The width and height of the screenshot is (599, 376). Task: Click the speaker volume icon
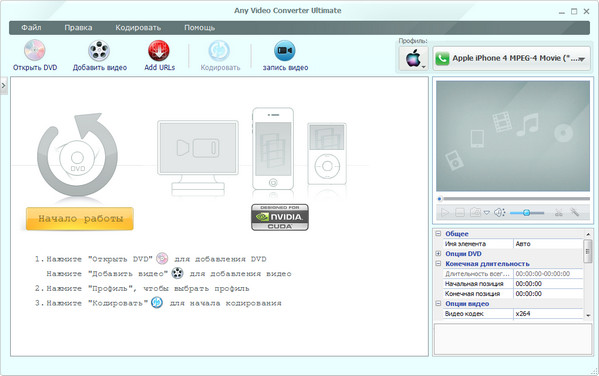click(x=499, y=212)
